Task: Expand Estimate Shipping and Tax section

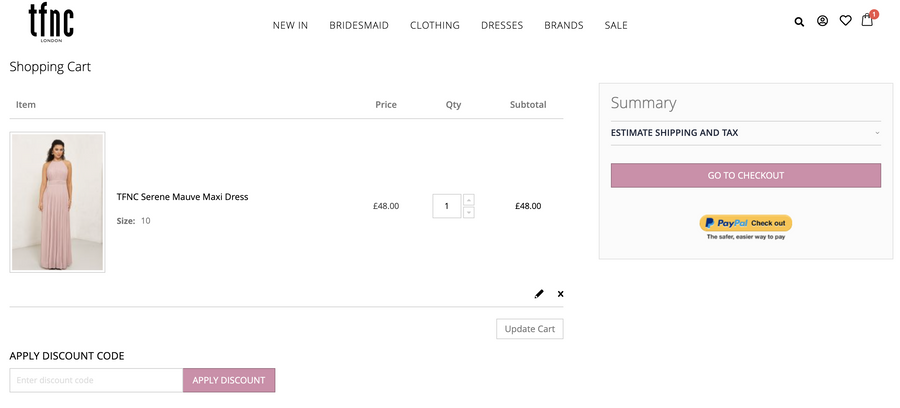Action: [x=745, y=133]
